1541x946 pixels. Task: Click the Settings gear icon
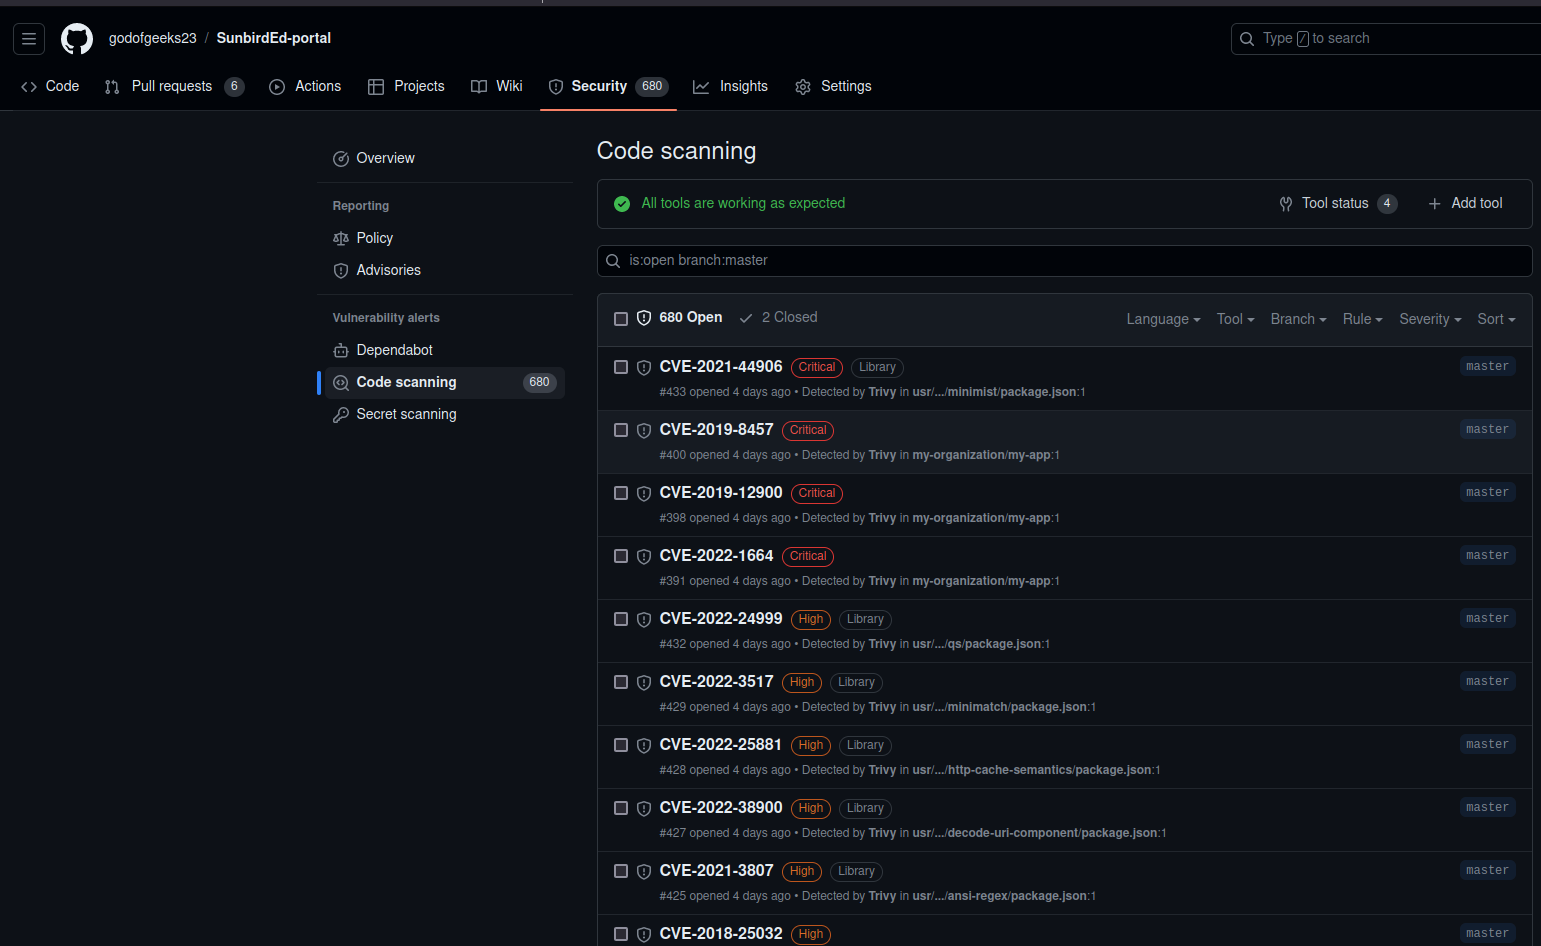coord(803,87)
